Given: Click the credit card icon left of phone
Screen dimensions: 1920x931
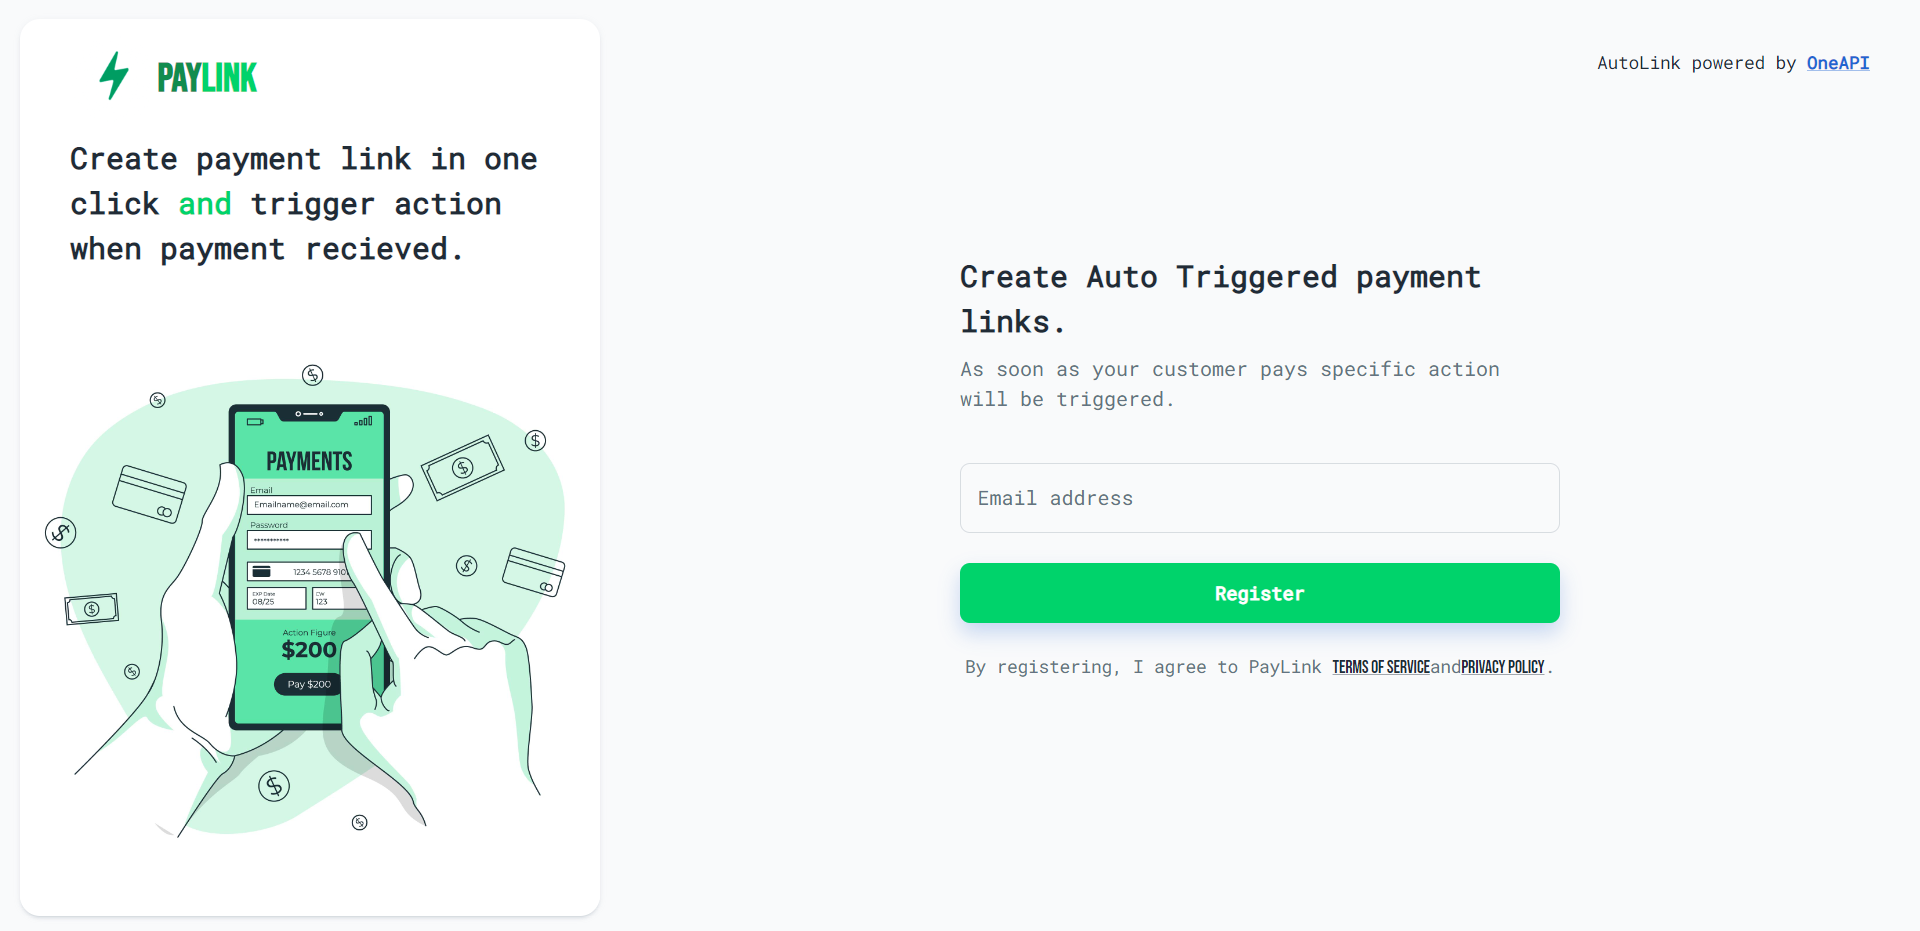Looking at the screenshot, I should click(149, 494).
